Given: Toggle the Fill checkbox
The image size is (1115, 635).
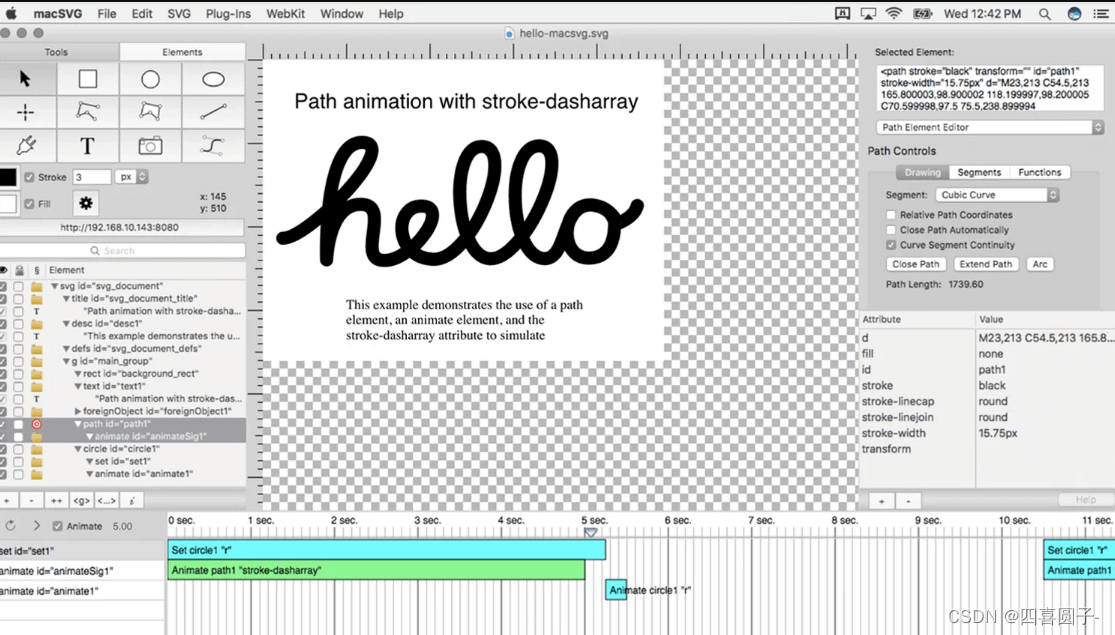Looking at the screenshot, I should click(x=29, y=204).
